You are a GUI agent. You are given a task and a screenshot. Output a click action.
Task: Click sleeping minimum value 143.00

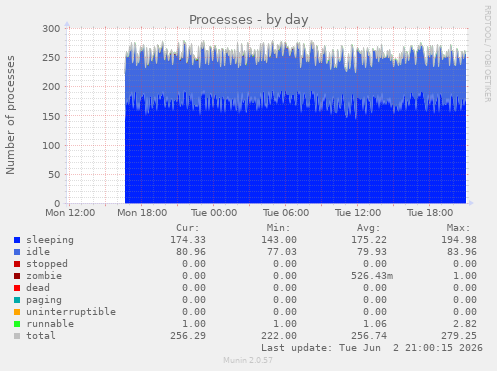tap(279, 240)
